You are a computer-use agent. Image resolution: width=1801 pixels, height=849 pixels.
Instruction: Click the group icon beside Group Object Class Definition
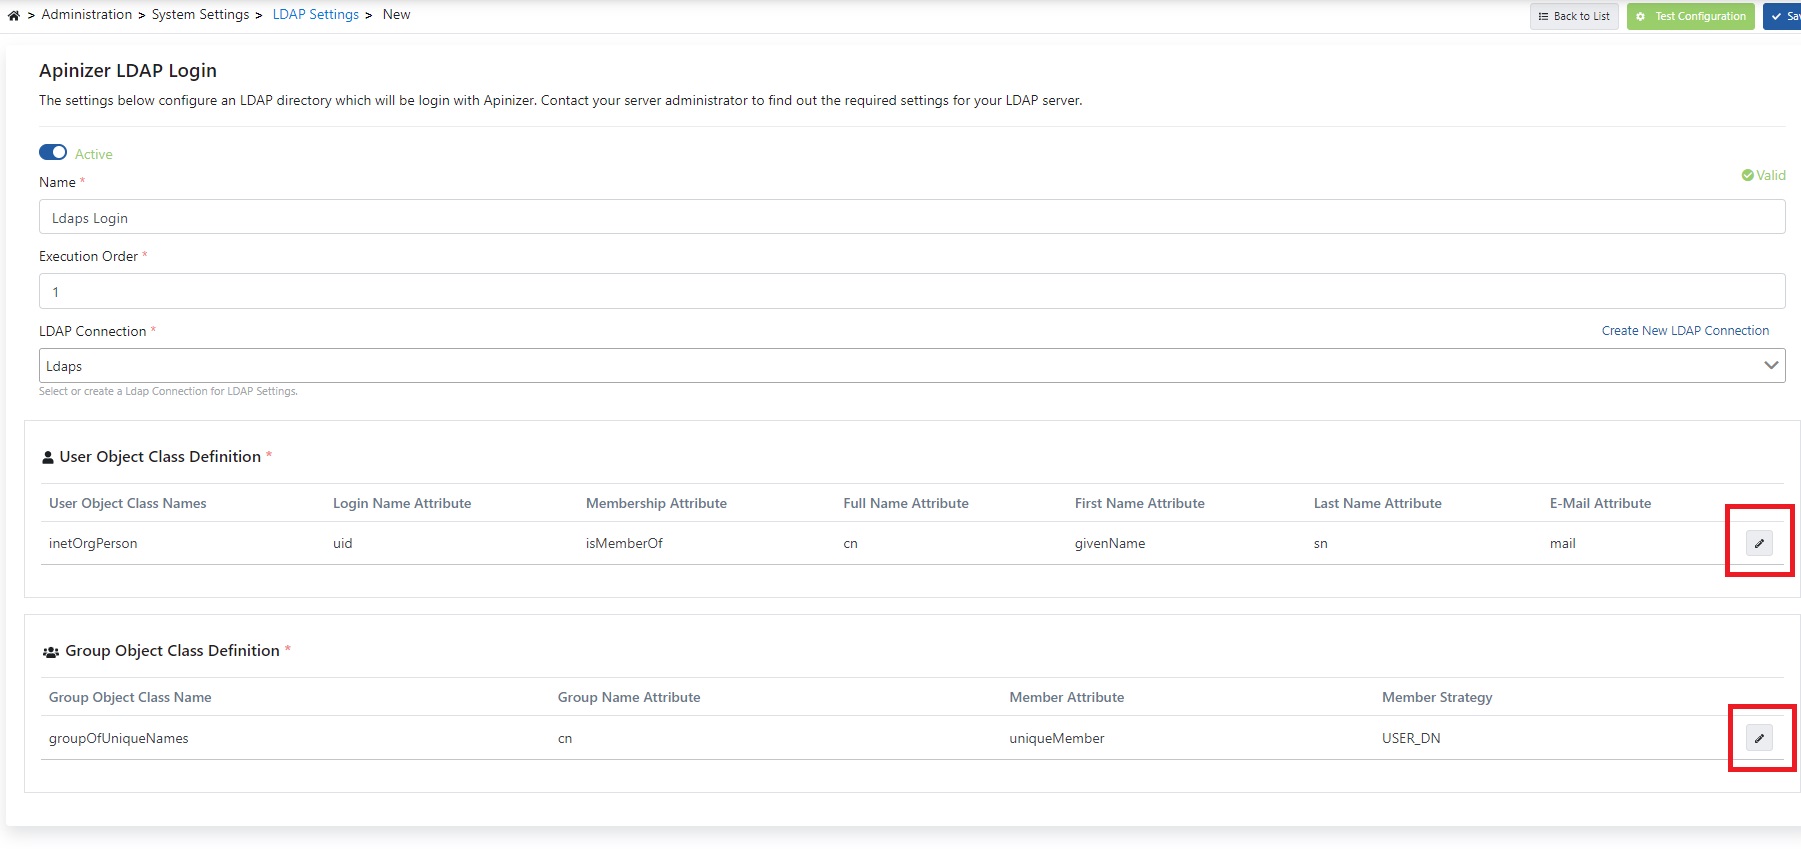pyautogui.click(x=51, y=652)
